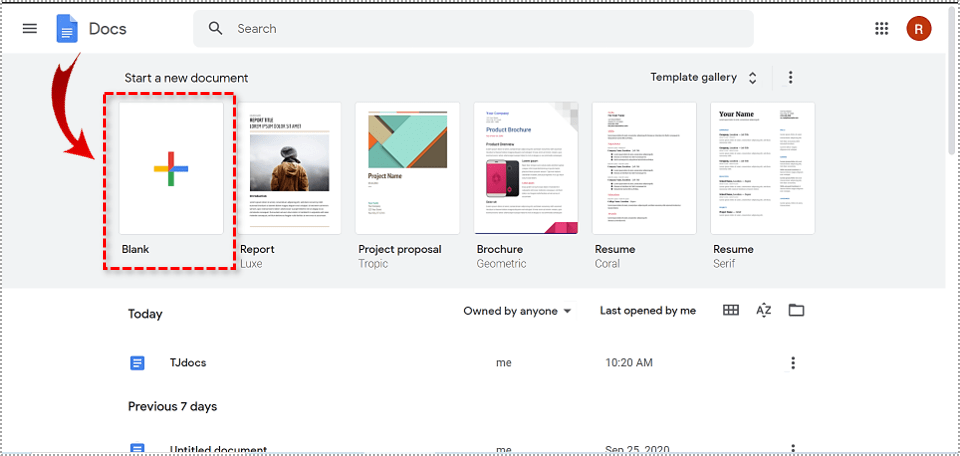Open the file picker folder icon

point(796,311)
